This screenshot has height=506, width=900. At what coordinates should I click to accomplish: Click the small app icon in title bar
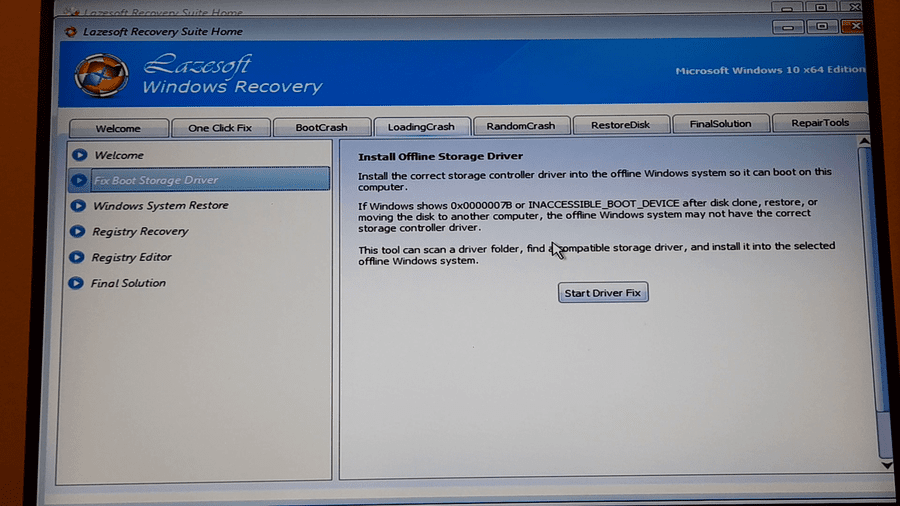[x=71, y=32]
